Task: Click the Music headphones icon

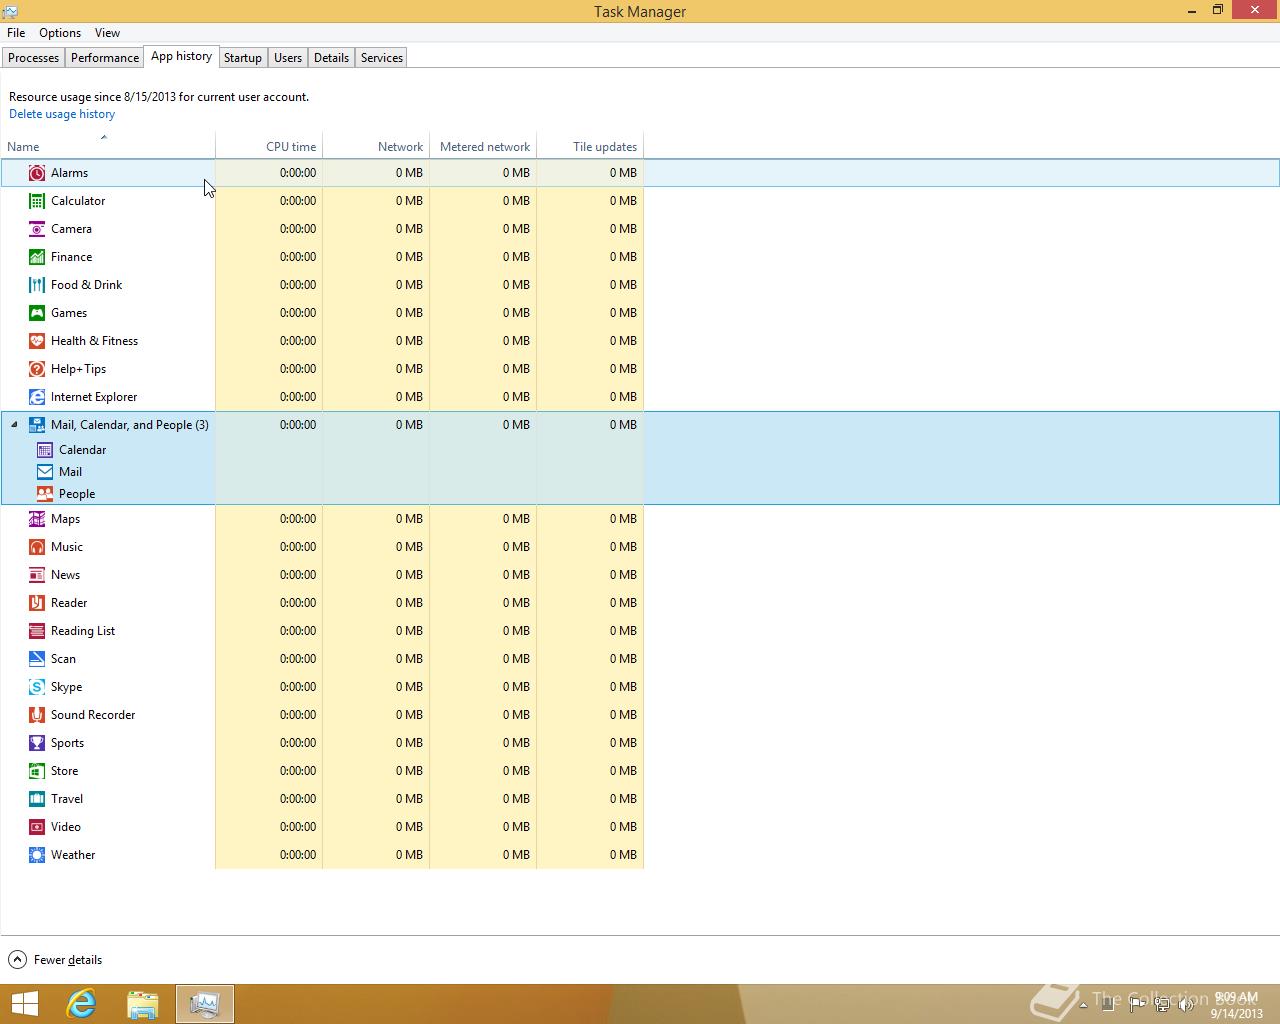Action: pos(37,547)
